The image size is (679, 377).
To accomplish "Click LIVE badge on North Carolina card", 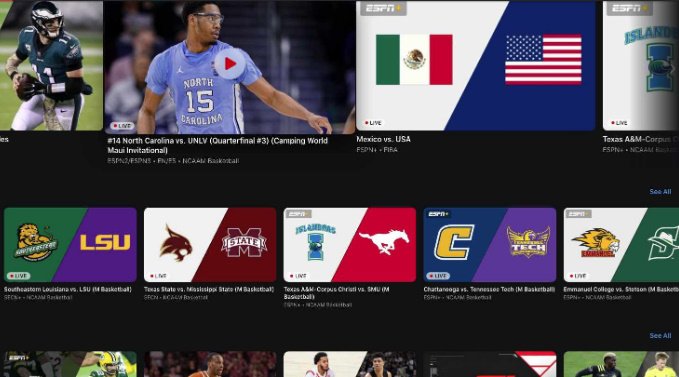I will coord(122,126).
